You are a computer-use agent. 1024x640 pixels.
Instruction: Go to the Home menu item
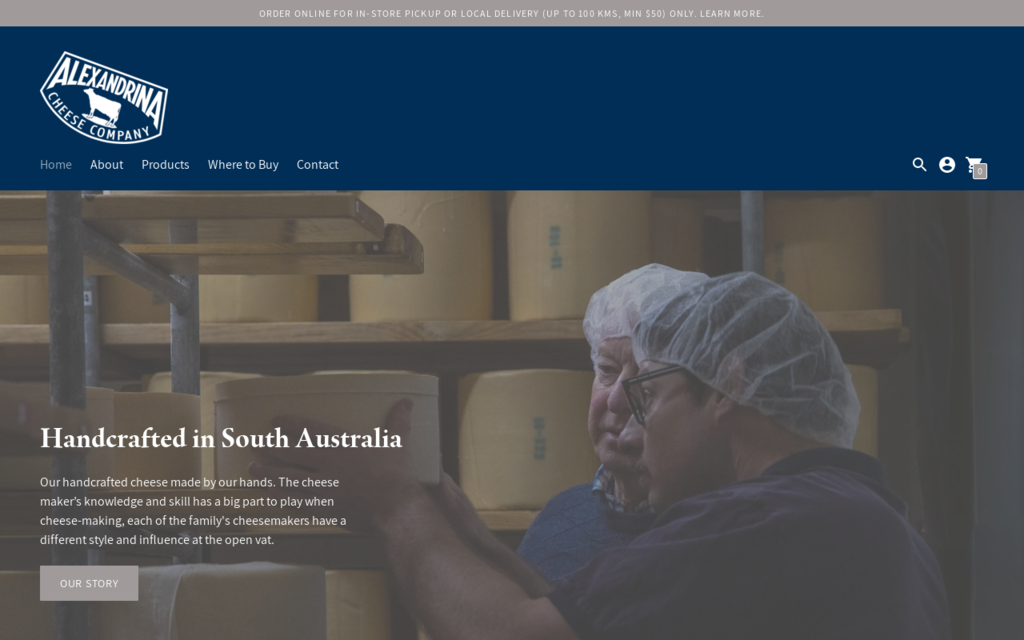56,165
